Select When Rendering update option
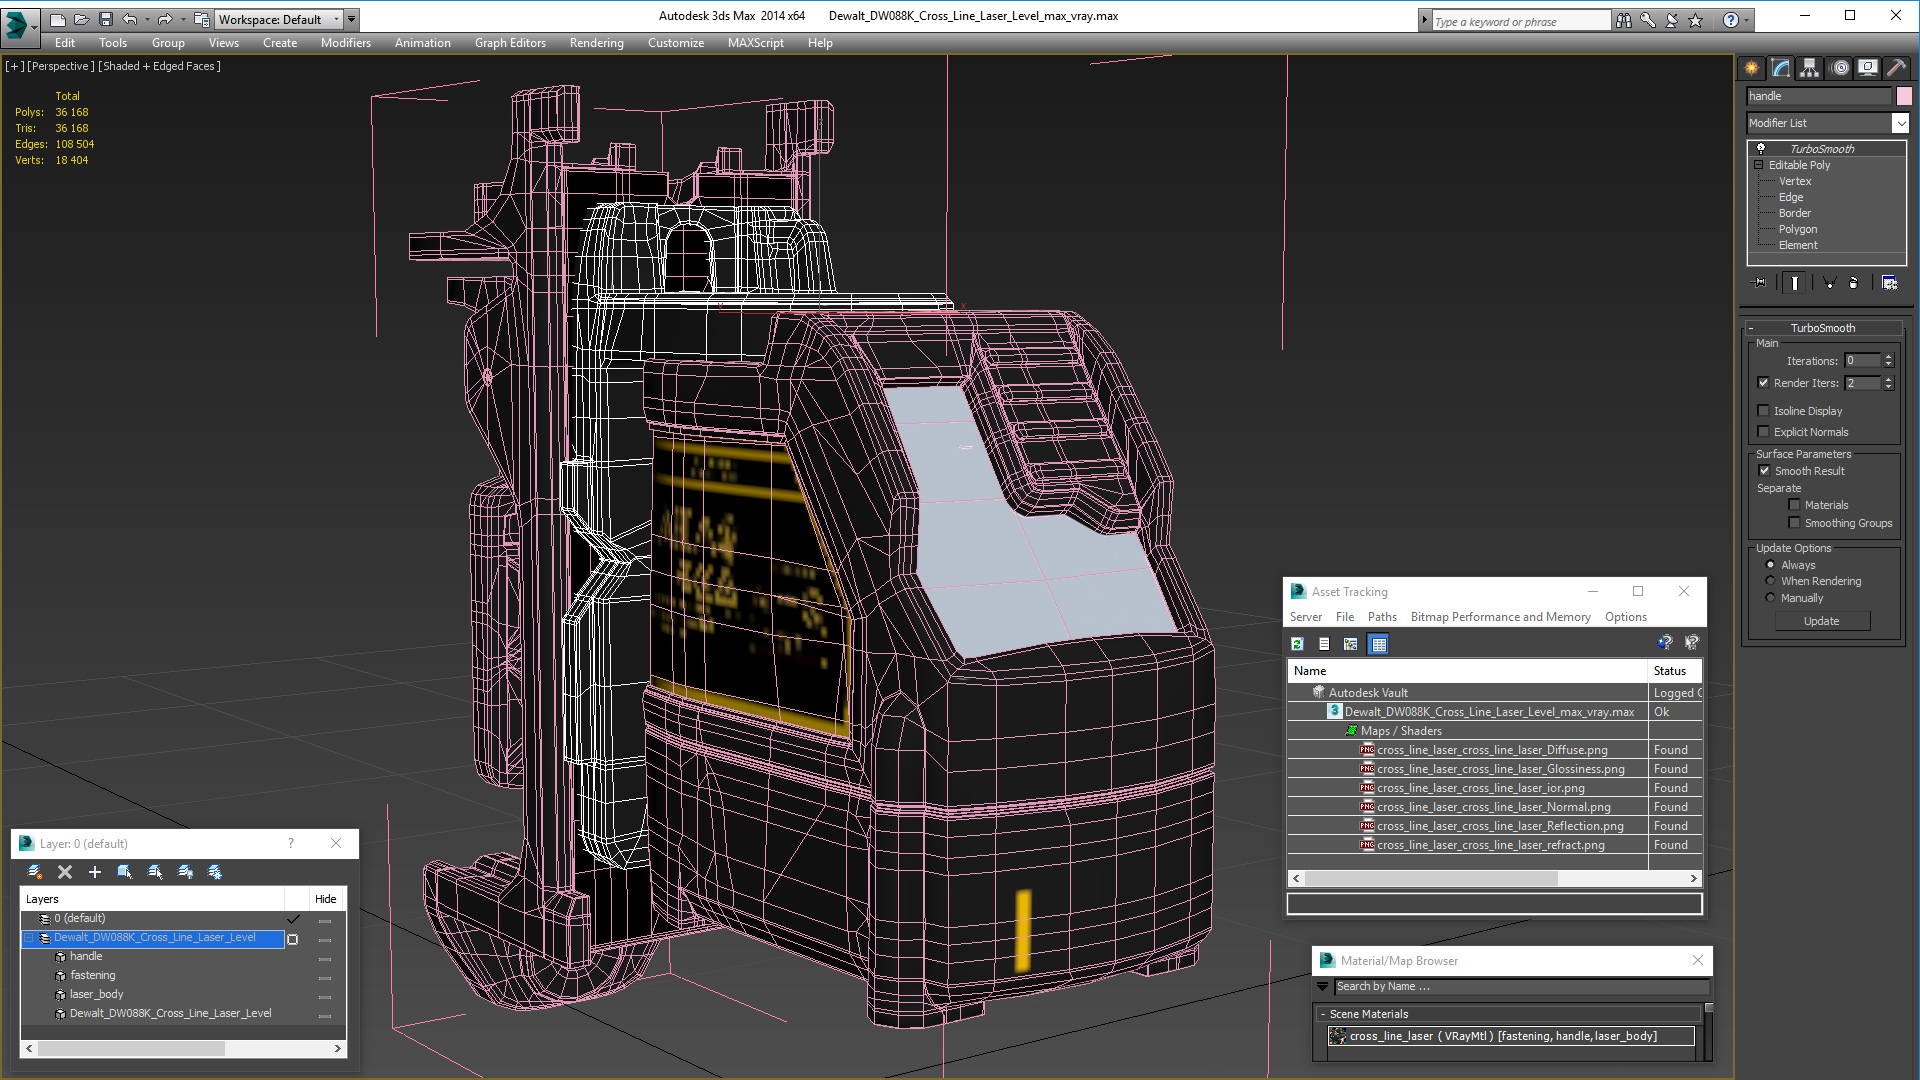Viewport: 1920px width, 1080px height. [x=1770, y=580]
